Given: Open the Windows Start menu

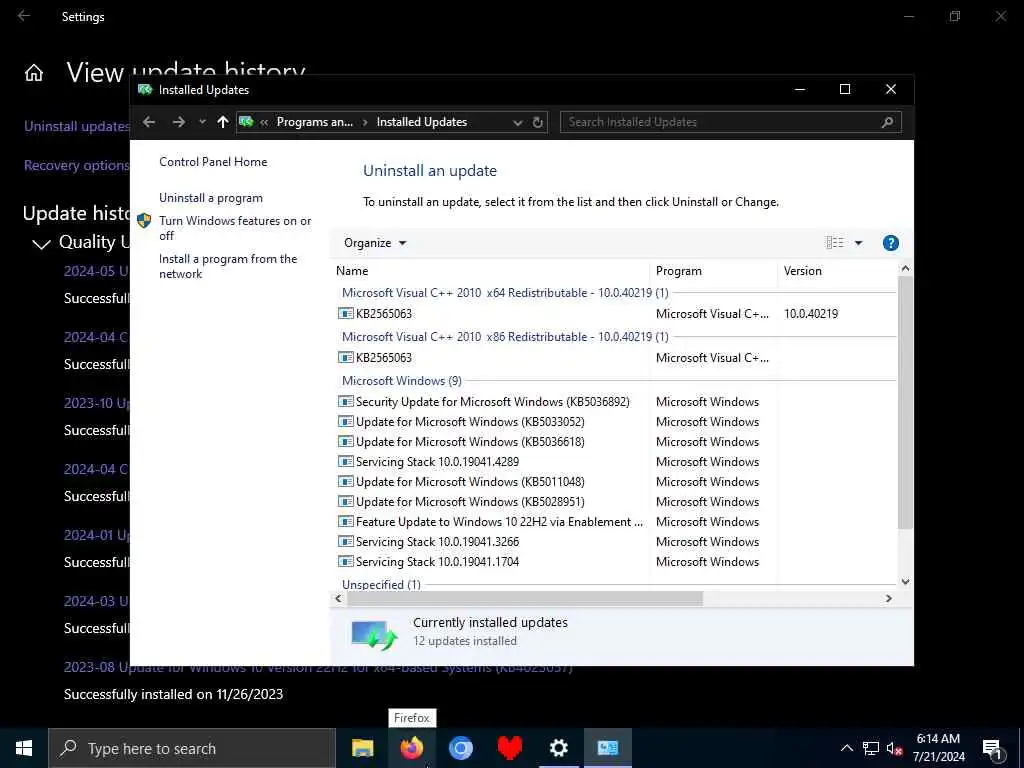Looking at the screenshot, I should [x=24, y=748].
